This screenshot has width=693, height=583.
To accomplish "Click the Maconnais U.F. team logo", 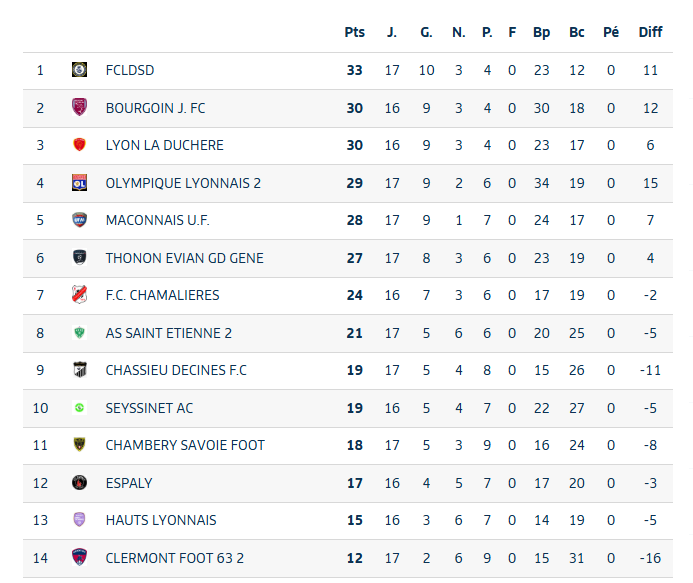I will point(80,220).
